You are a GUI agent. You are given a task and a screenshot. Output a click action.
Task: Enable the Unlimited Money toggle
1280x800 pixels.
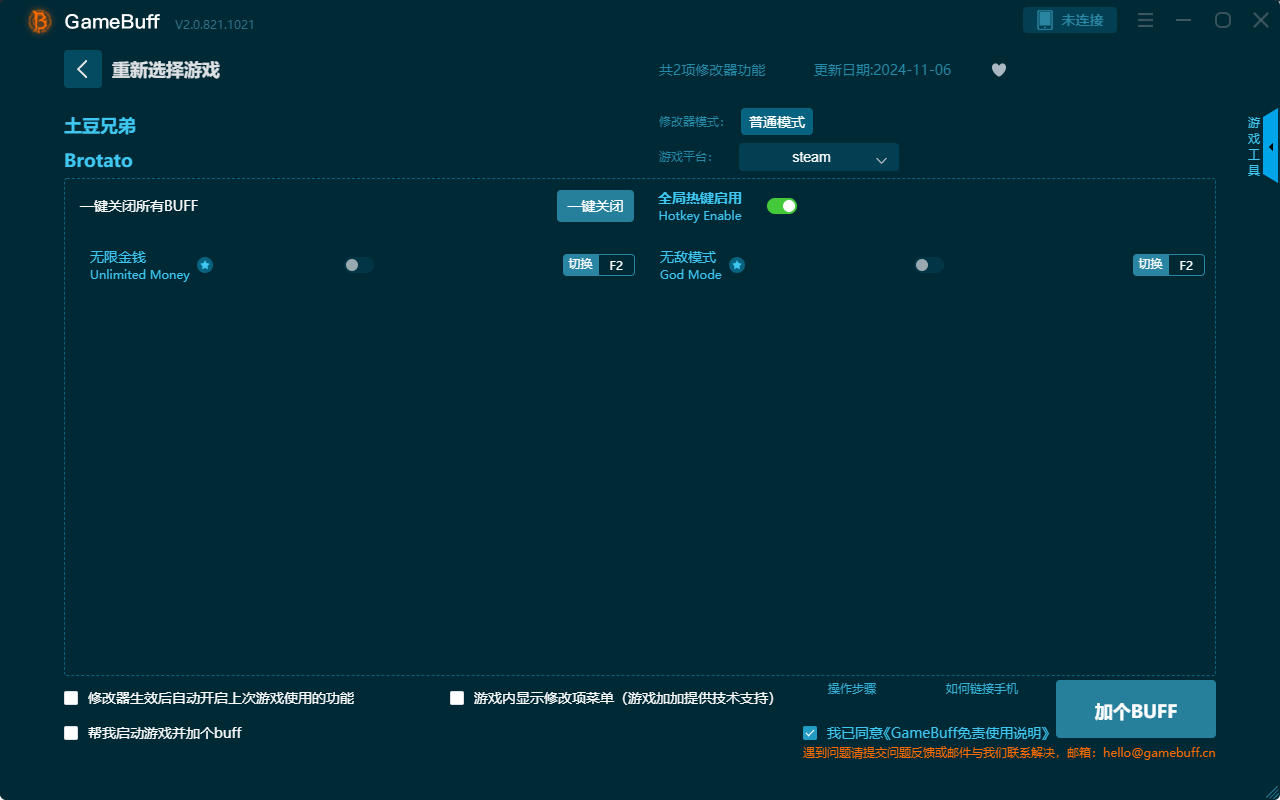click(x=359, y=265)
